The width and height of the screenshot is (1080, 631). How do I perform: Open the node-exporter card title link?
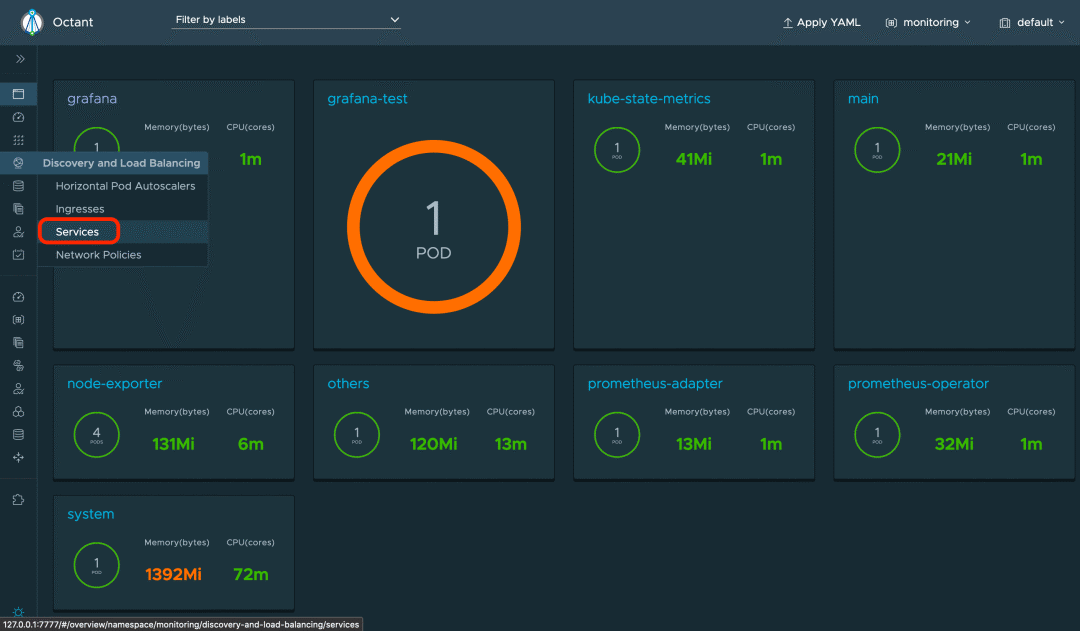(x=114, y=383)
